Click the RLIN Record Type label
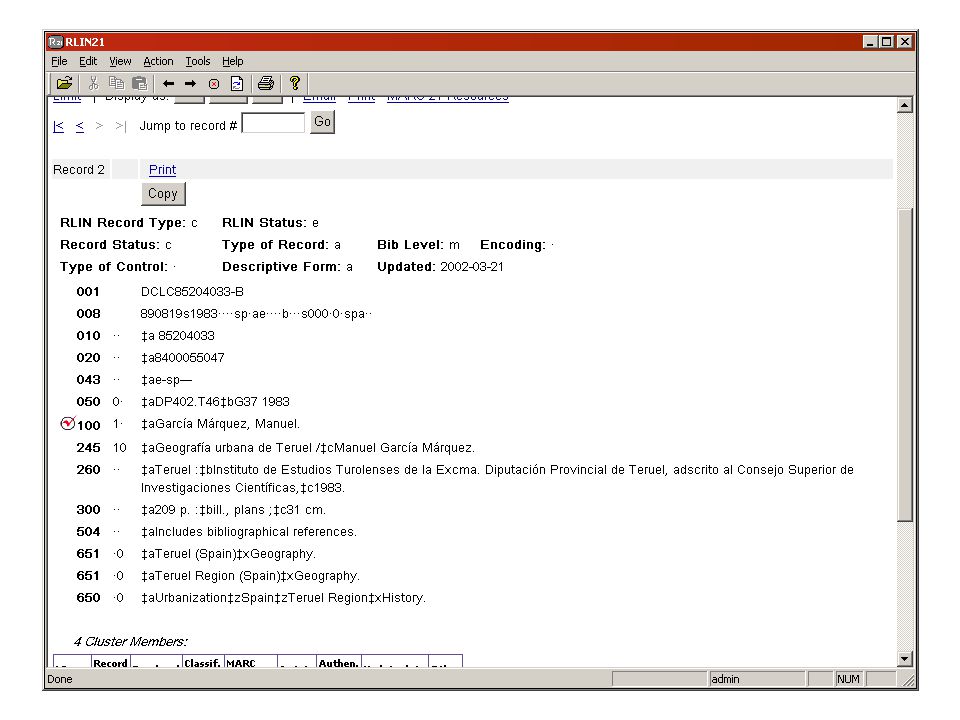The height and width of the screenshot is (720, 960). 122,223
